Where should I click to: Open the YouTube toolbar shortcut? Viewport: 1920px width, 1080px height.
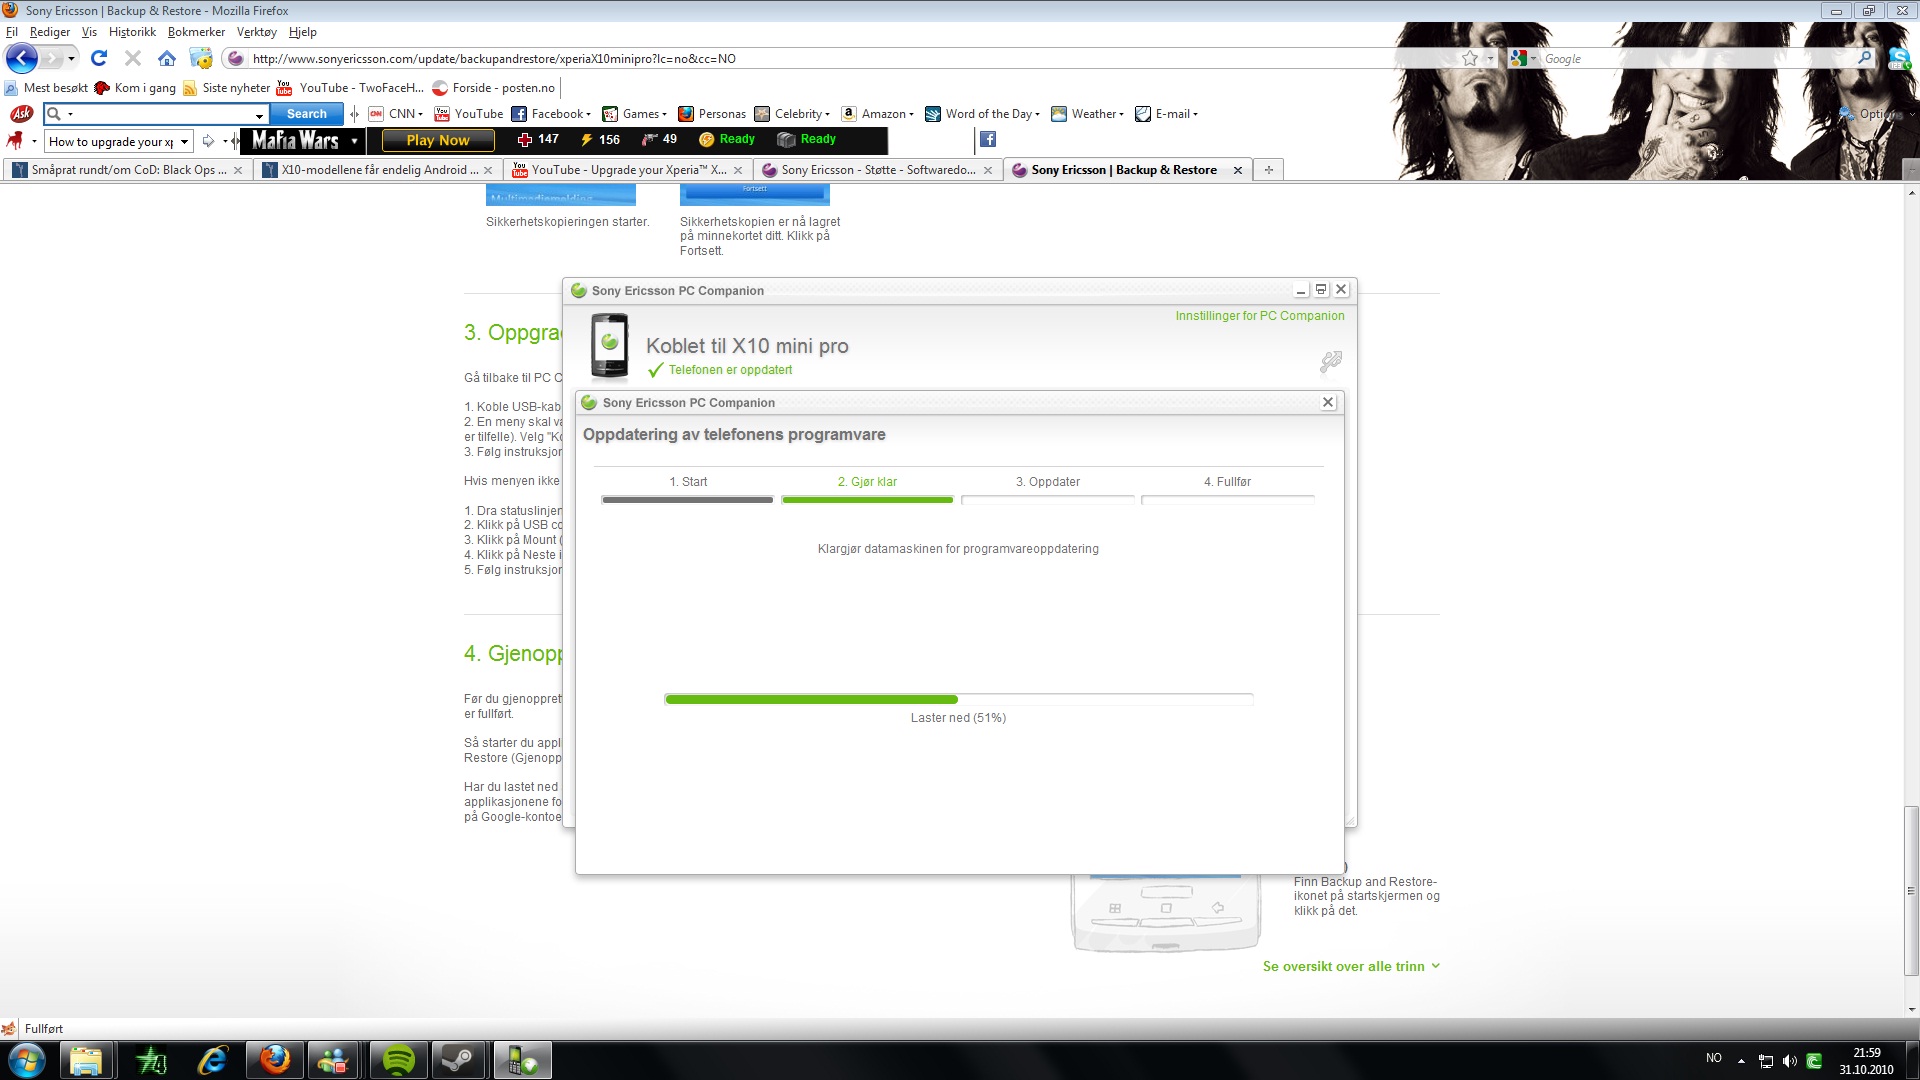point(469,114)
